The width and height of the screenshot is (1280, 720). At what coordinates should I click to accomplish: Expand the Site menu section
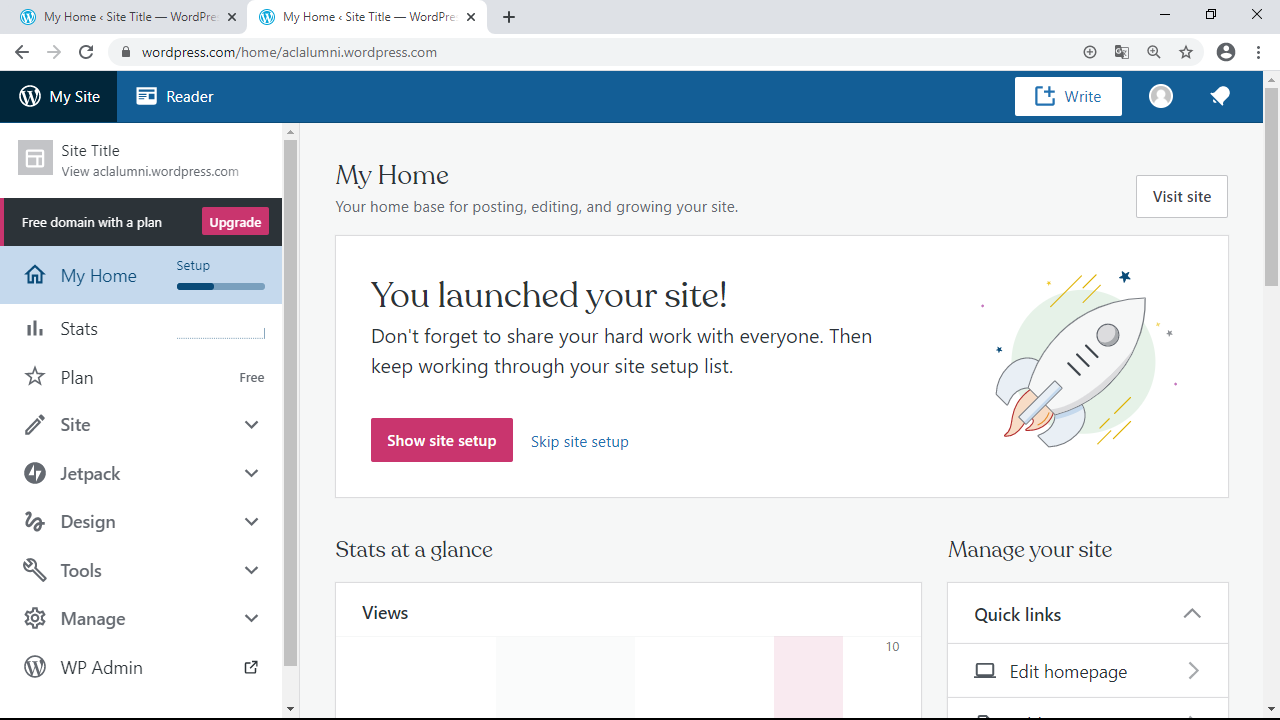(x=251, y=425)
